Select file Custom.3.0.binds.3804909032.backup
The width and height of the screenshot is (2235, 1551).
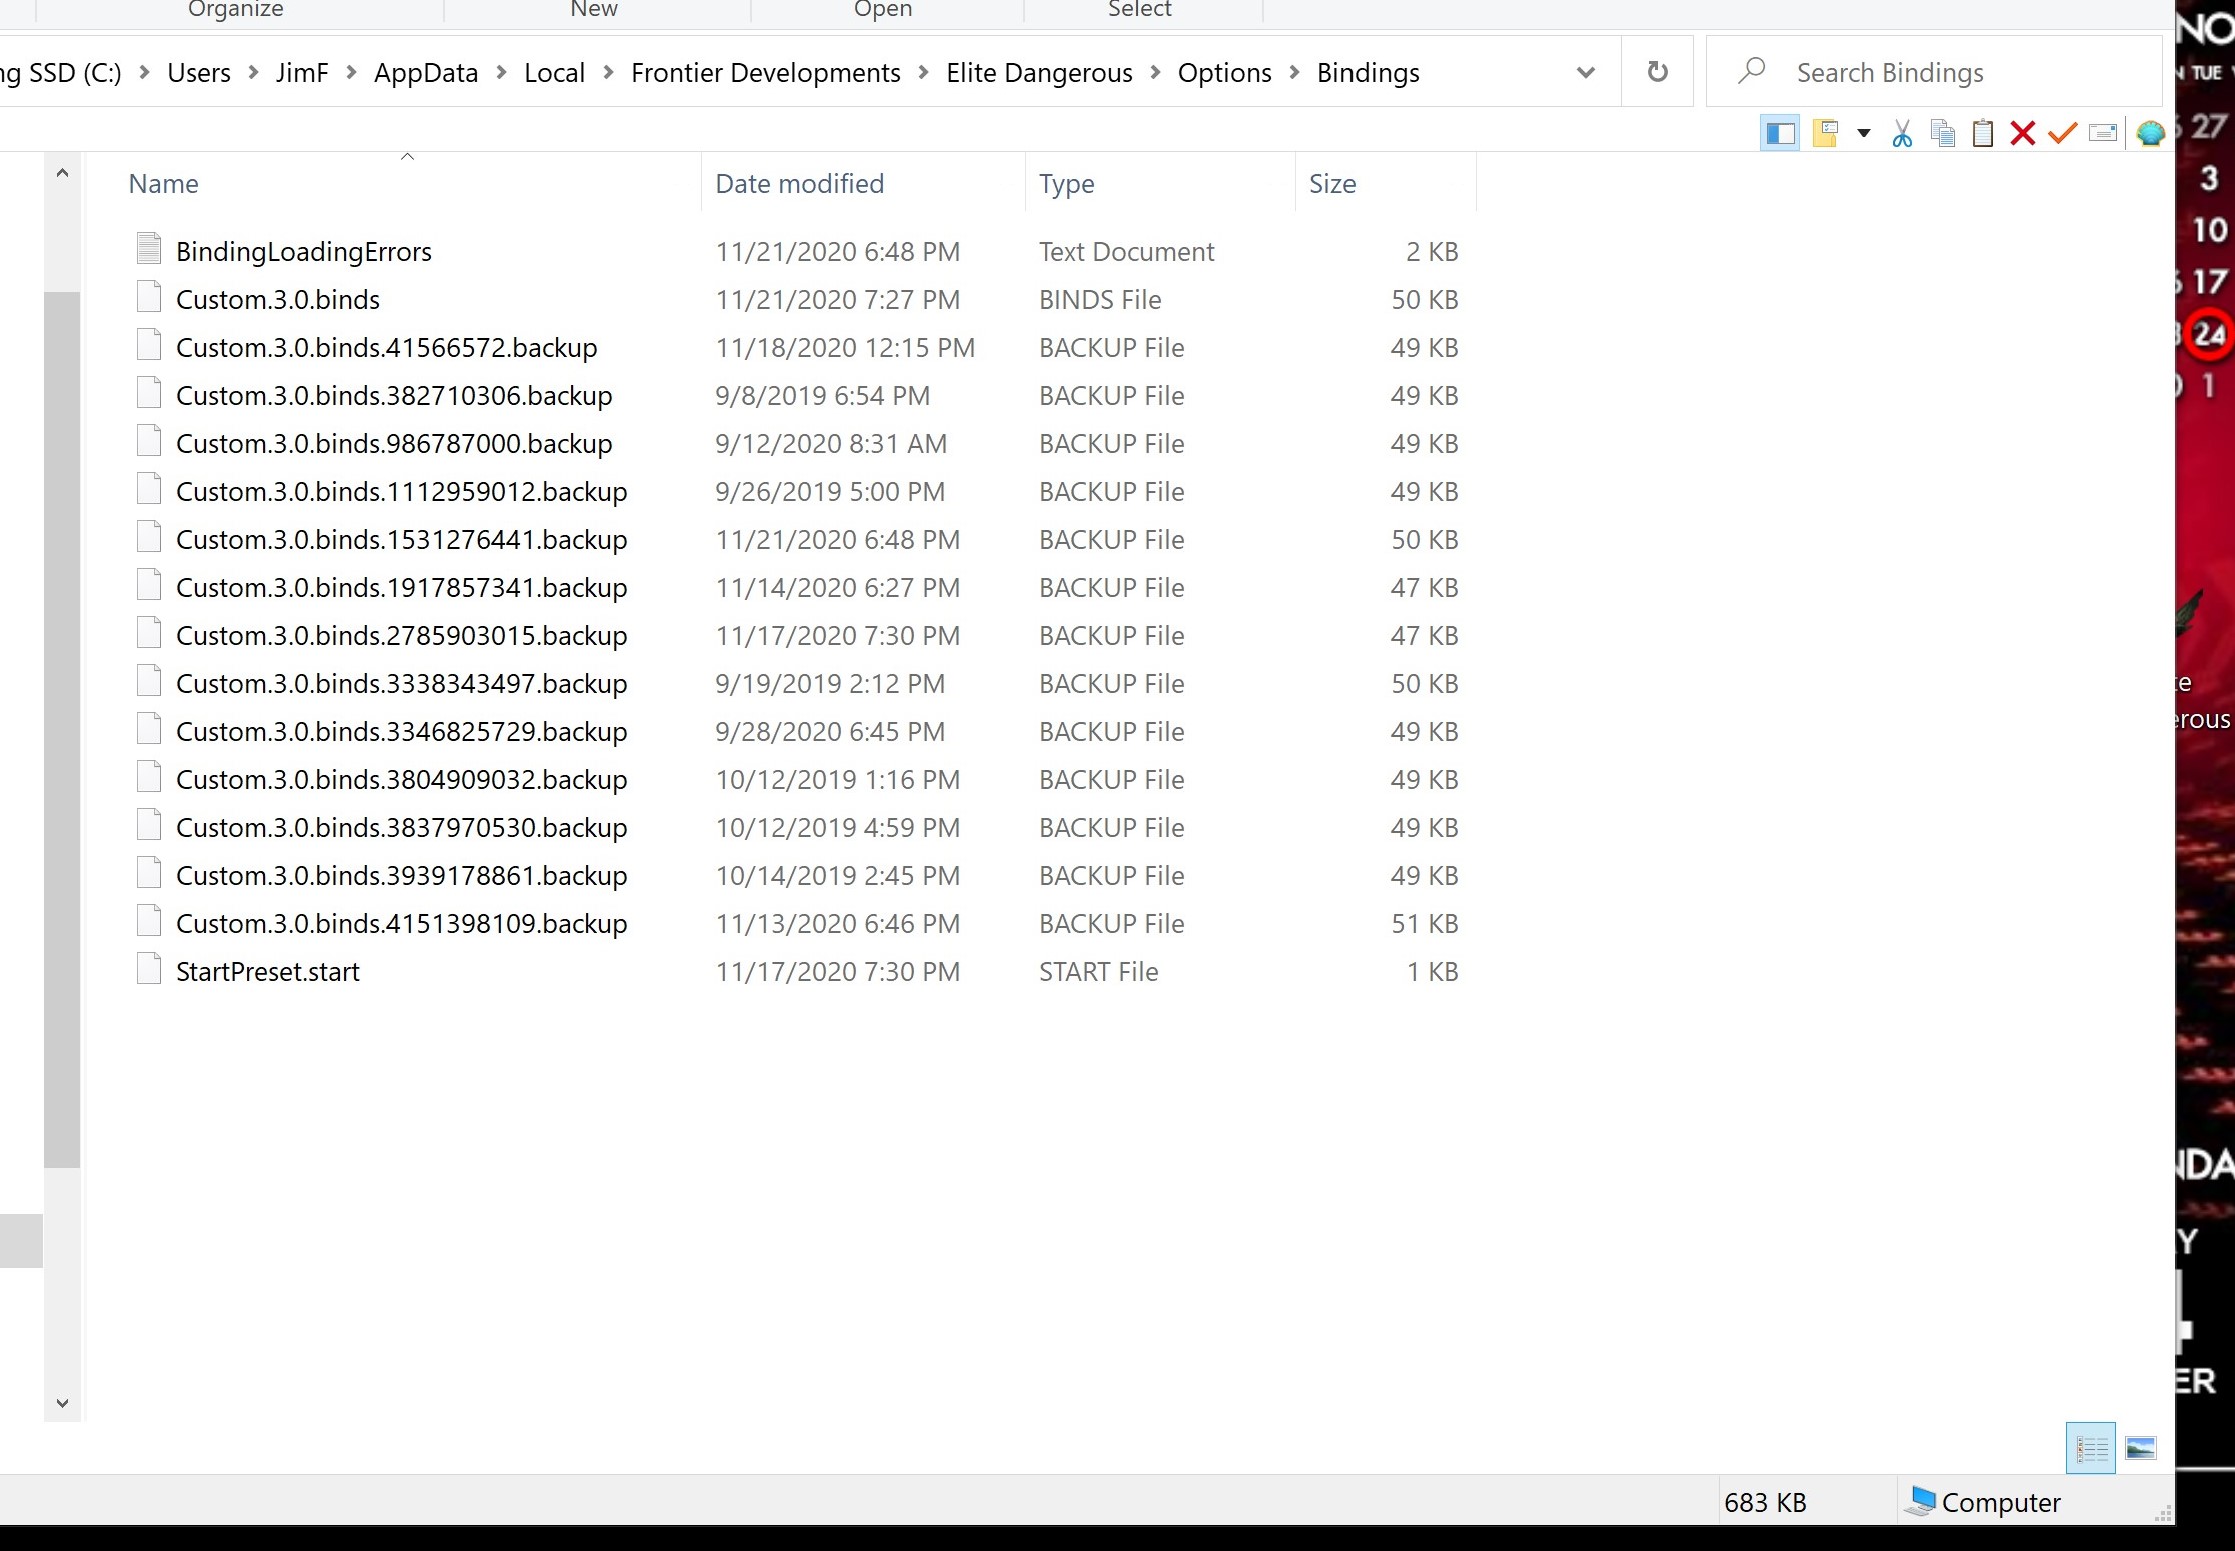pyautogui.click(x=401, y=779)
